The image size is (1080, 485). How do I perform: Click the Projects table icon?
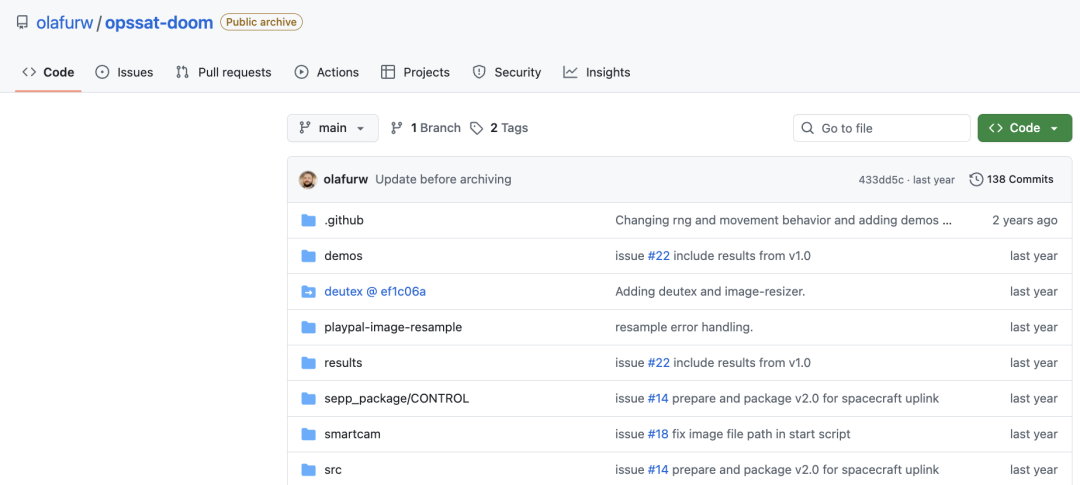pyautogui.click(x=388, y=72)
